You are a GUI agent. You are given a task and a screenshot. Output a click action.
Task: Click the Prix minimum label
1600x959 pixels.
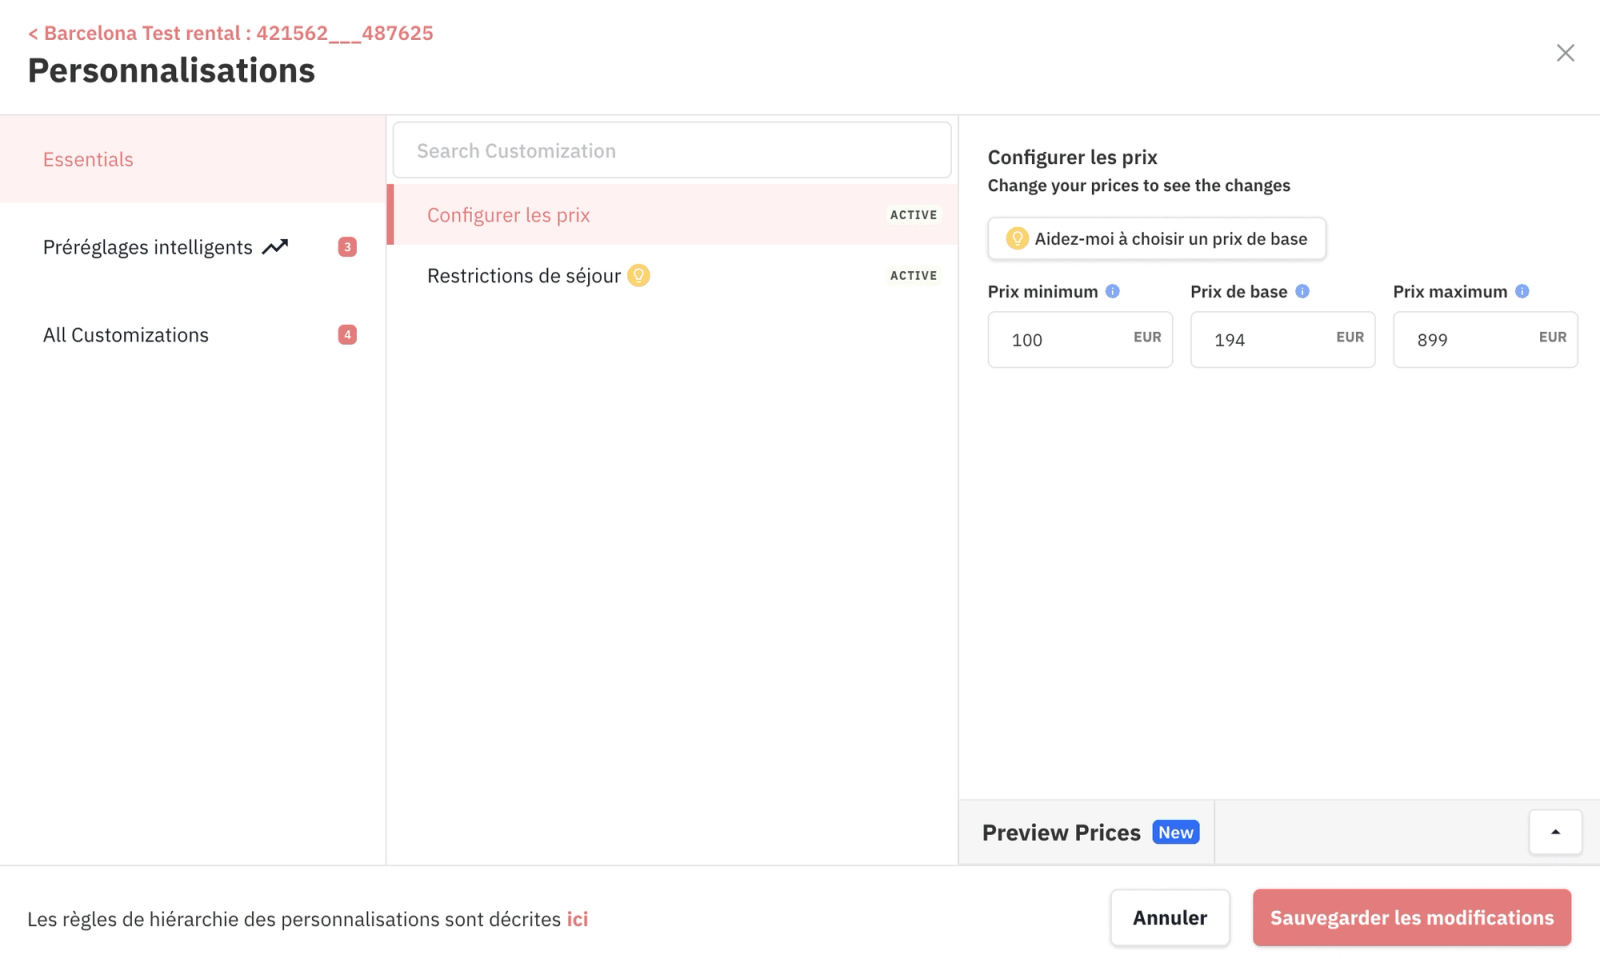point(1043,292)
